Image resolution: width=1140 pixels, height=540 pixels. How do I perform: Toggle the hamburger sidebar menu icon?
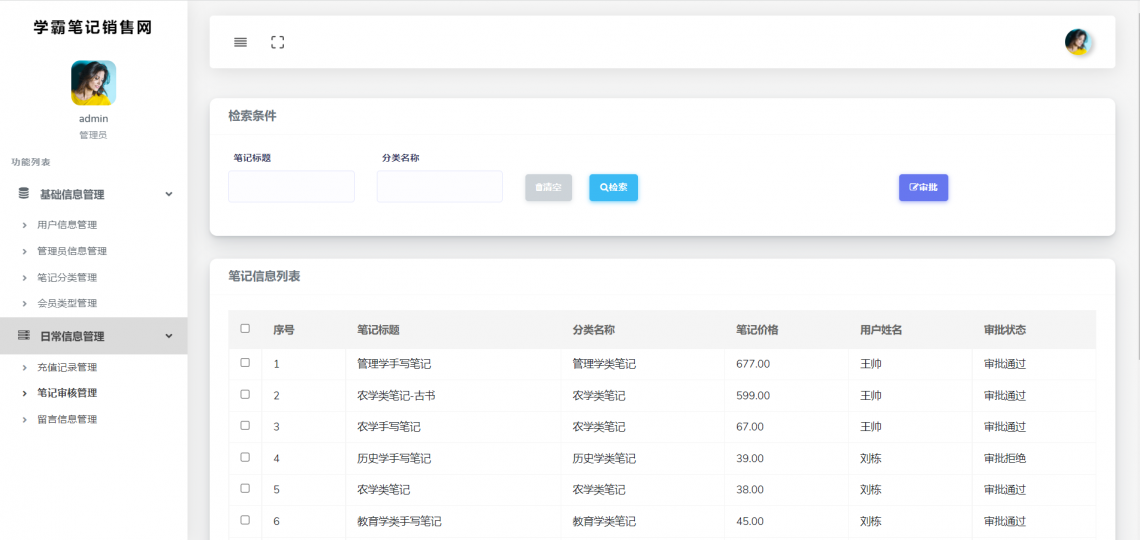[x=240, y=42]
